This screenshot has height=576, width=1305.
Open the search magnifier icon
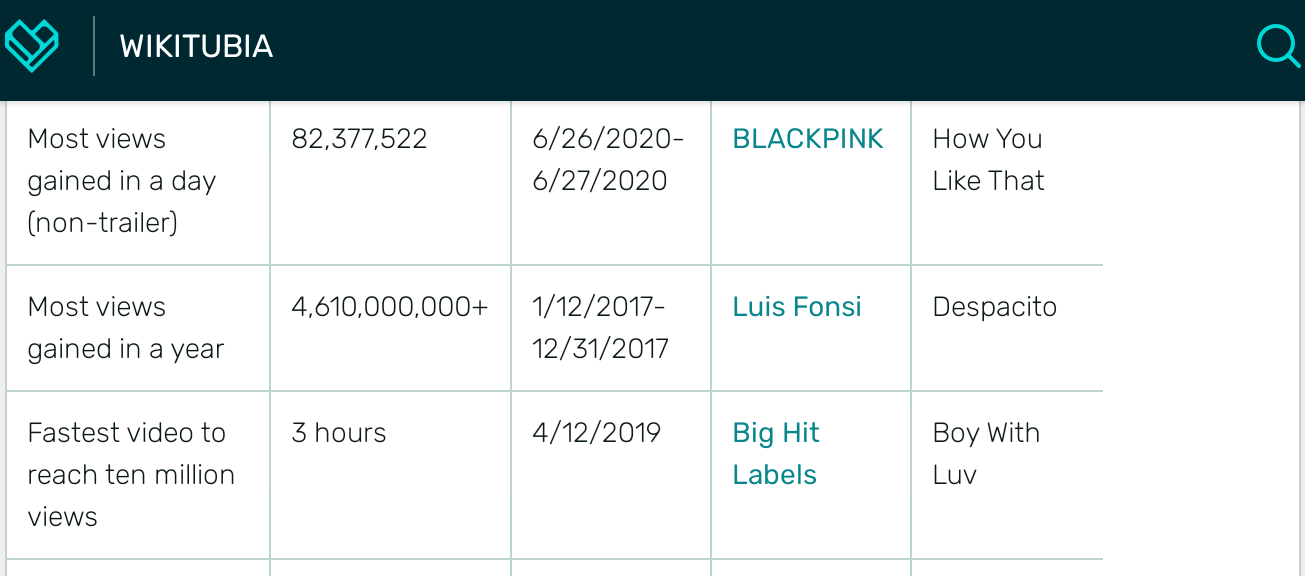1277,46
